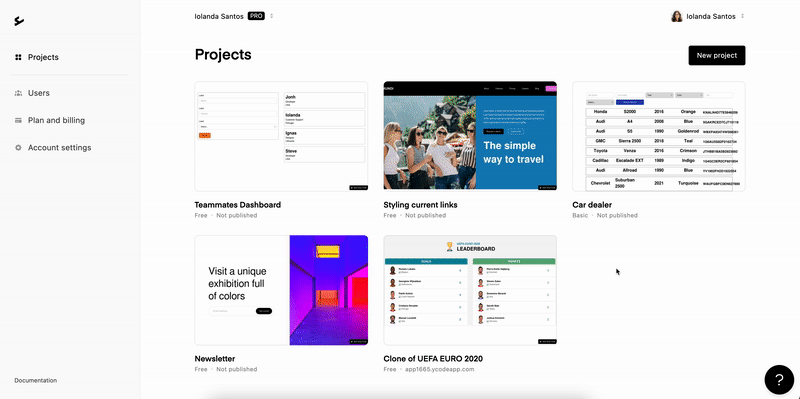Click the Plan and billing card icon
Image resolution: width=800 pixels, height=399 pixels.
click(x=18, y=120)
